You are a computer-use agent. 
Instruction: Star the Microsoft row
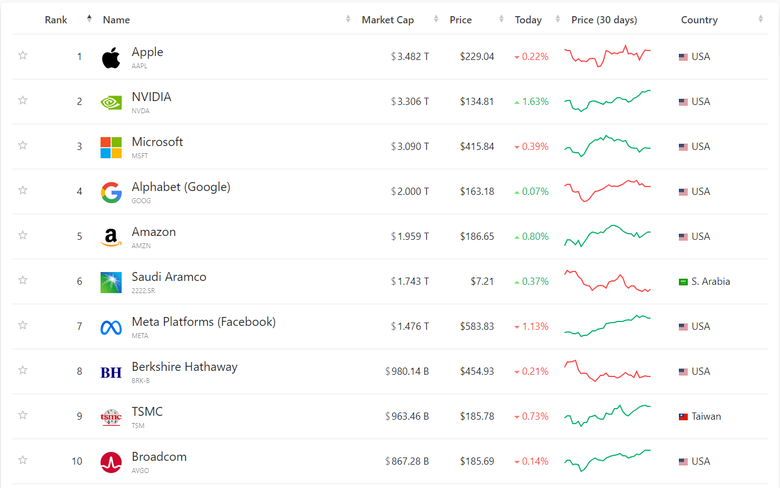pyautogui.click(x=23, y=145)
